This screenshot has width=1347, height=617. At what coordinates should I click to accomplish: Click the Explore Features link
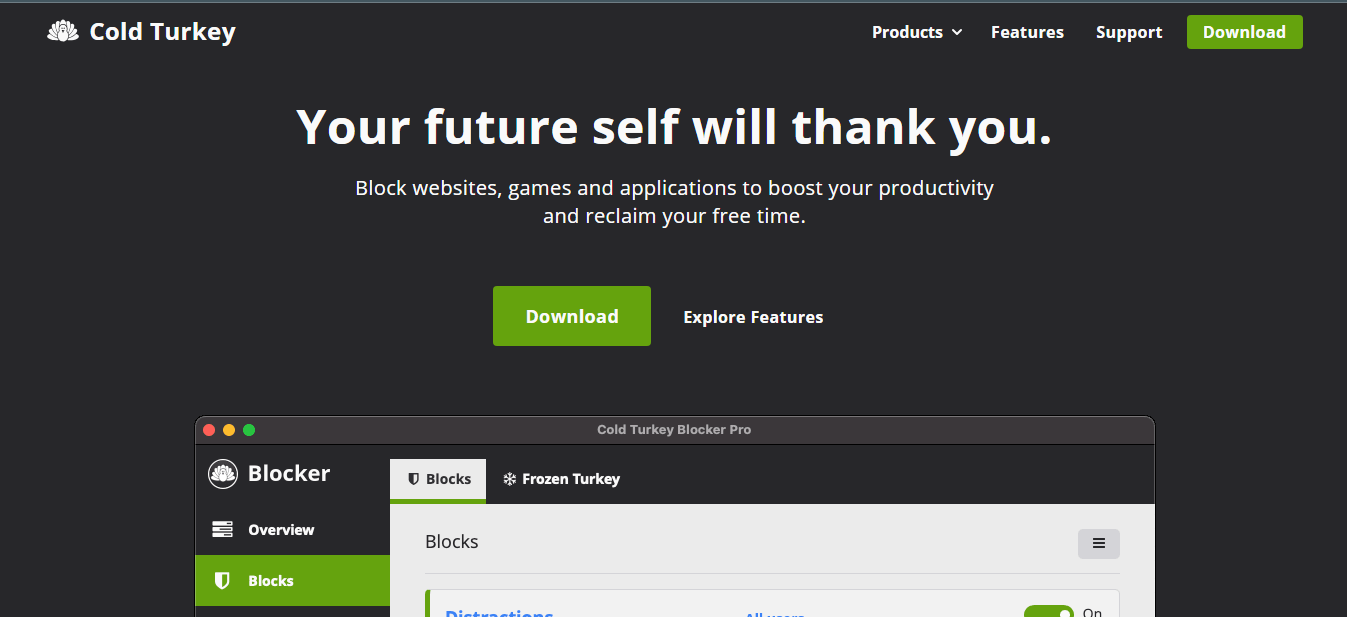click(x=753, y=317)
